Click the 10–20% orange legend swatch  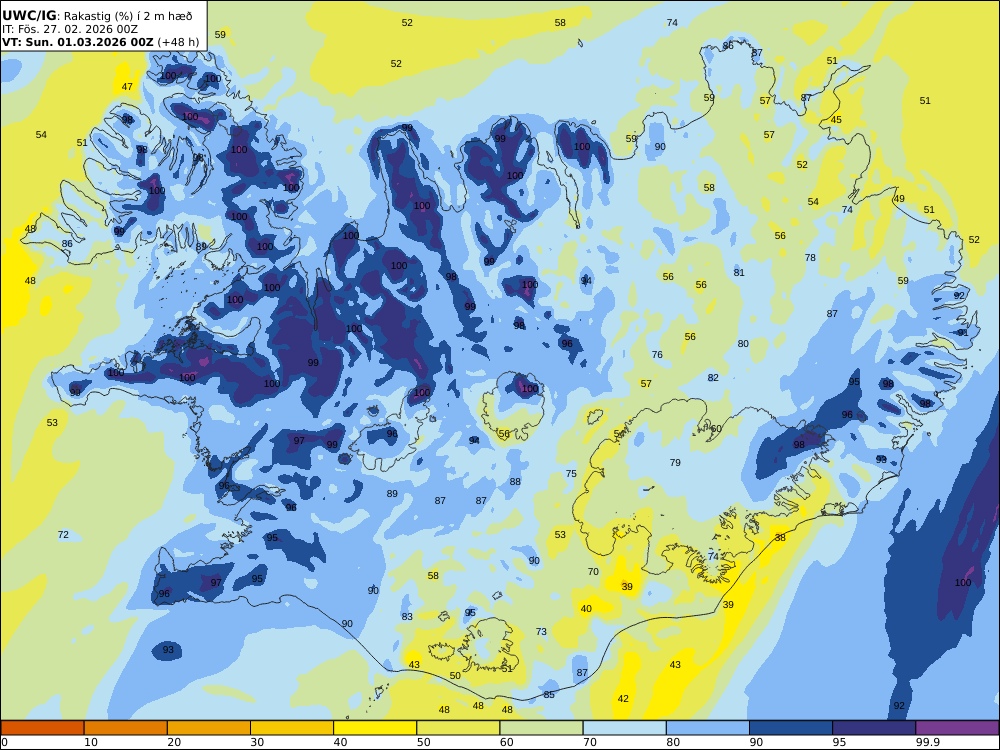pyautogui.click(x=126, y=728)
